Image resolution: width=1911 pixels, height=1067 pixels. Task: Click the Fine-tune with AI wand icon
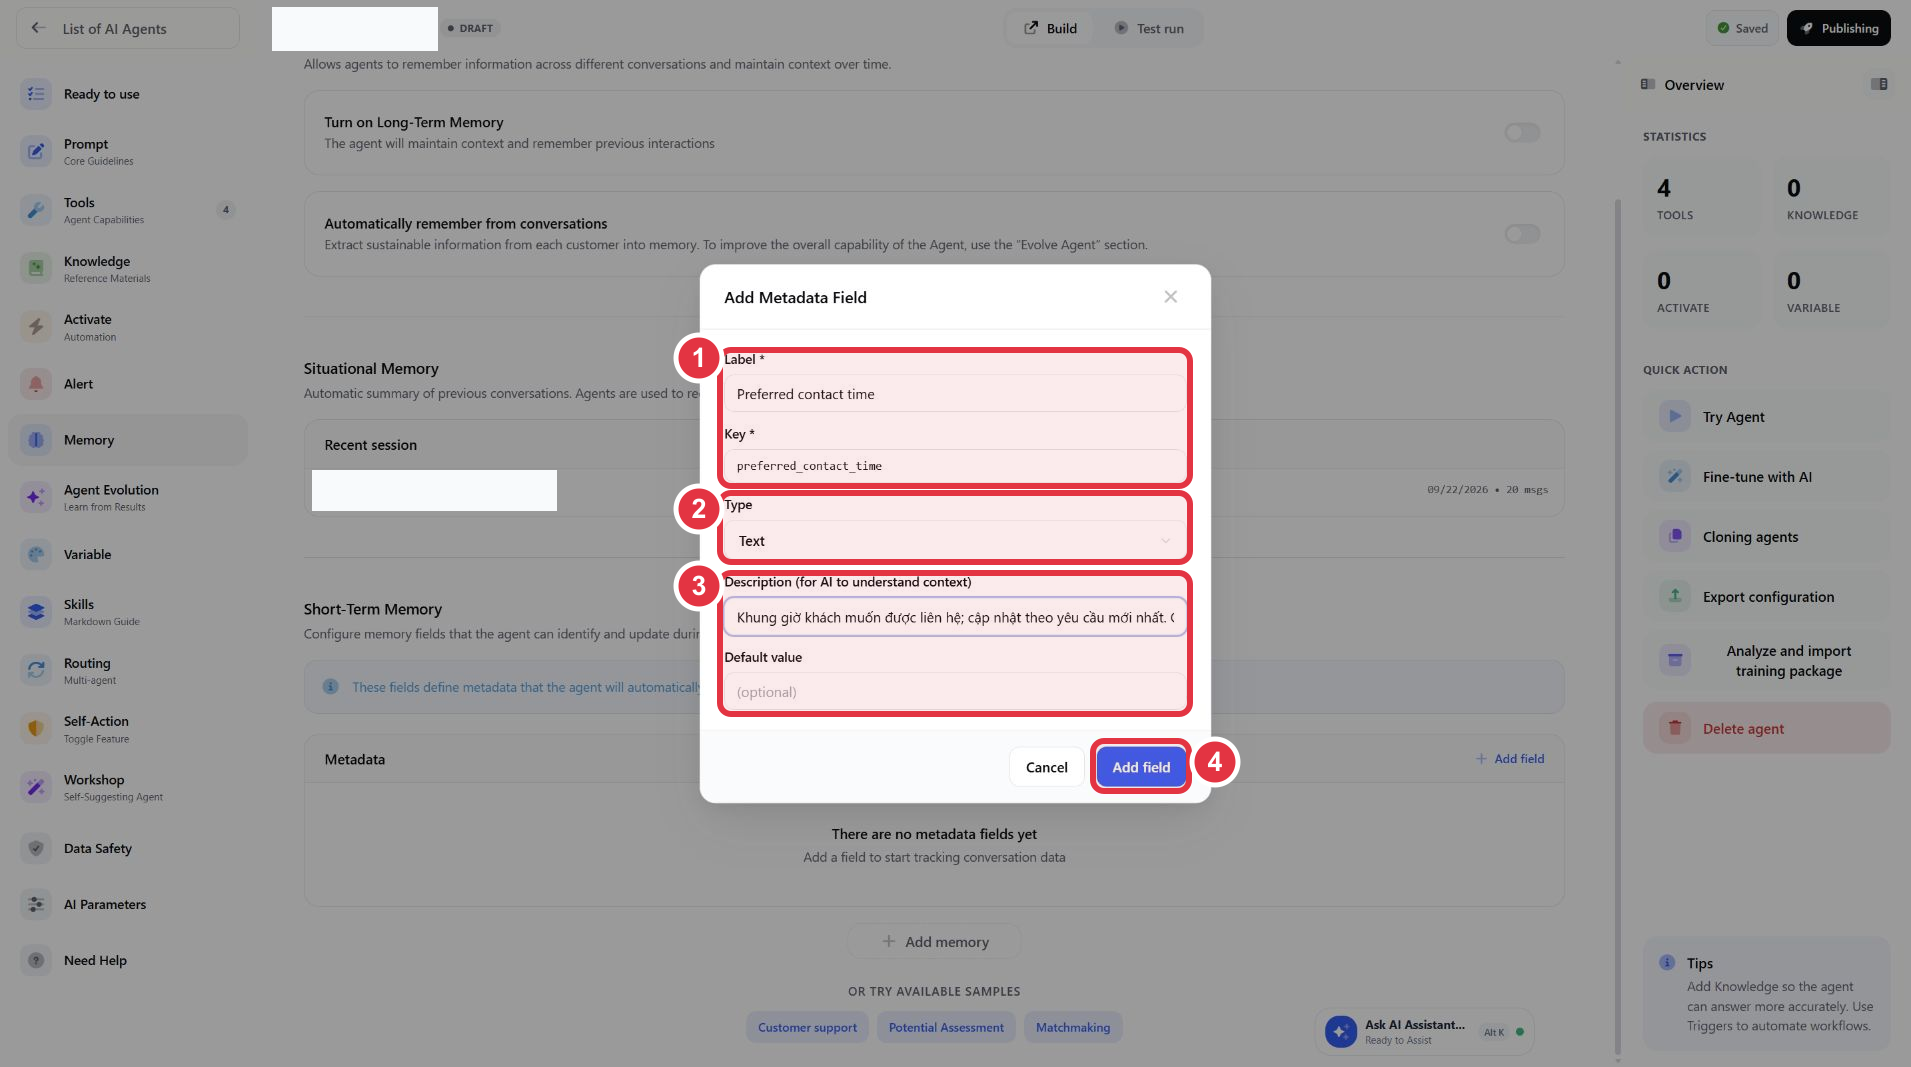tap(1675, 476)
